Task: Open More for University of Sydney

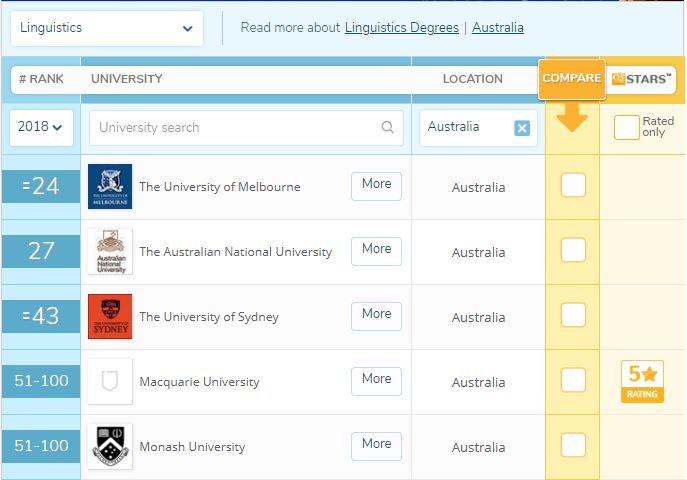Action: (x=376, y=316)
